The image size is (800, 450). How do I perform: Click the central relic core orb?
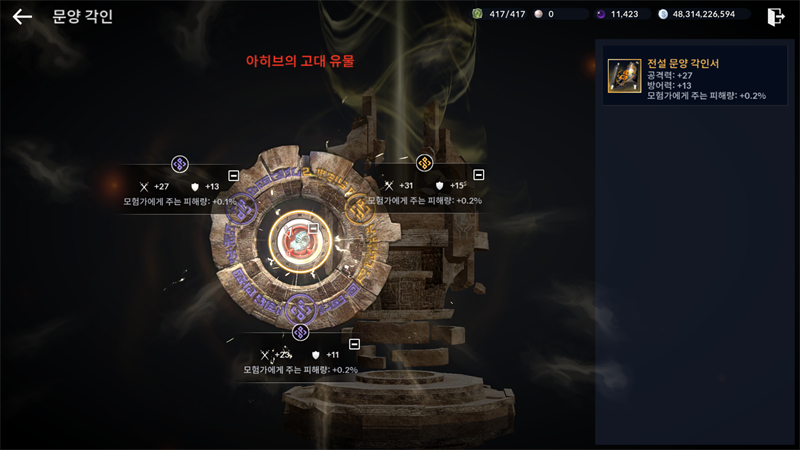pos(300,241)
